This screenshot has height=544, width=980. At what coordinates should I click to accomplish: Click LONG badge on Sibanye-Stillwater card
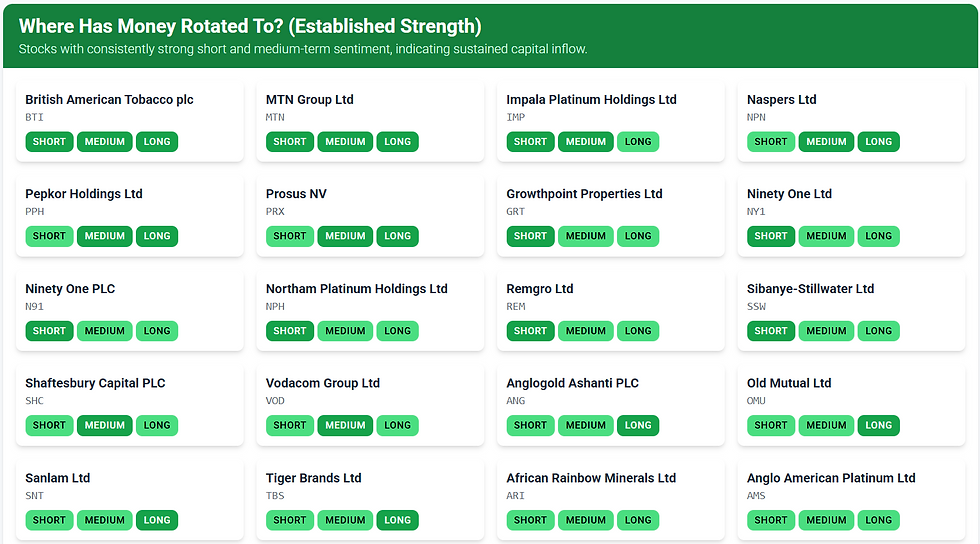coord(879,331)
